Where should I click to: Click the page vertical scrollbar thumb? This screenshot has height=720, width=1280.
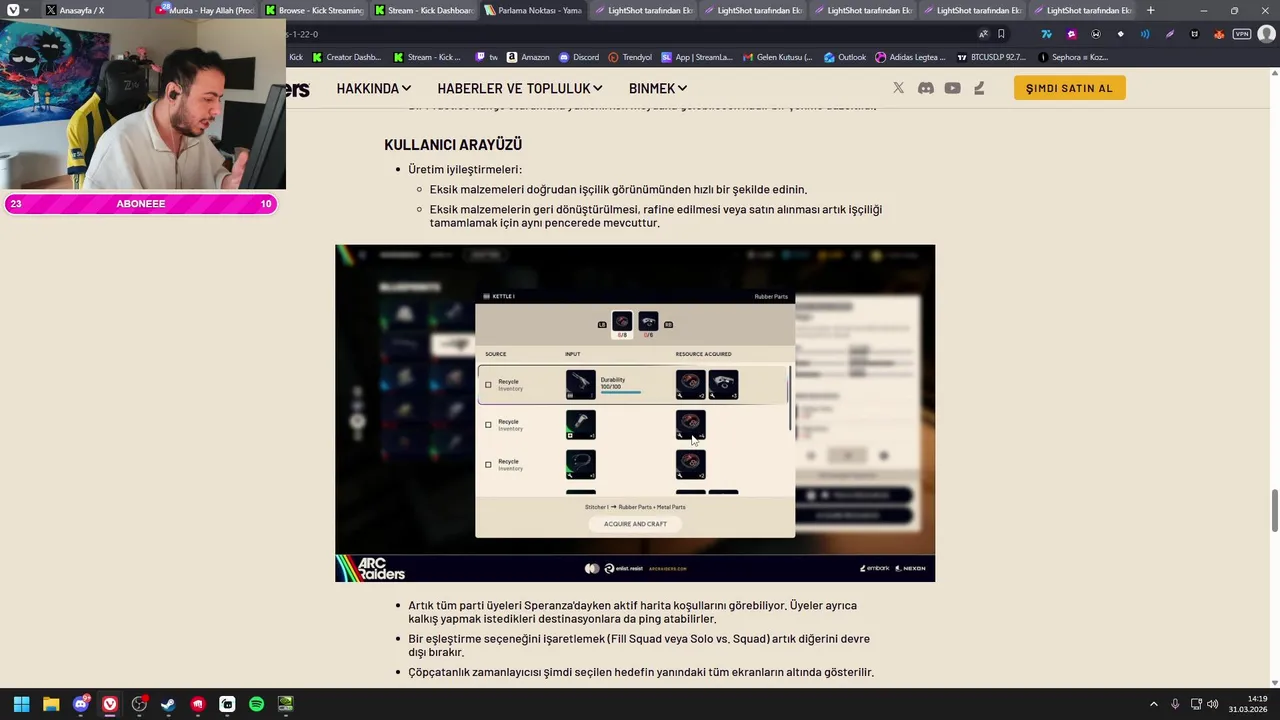[1274, 511]
